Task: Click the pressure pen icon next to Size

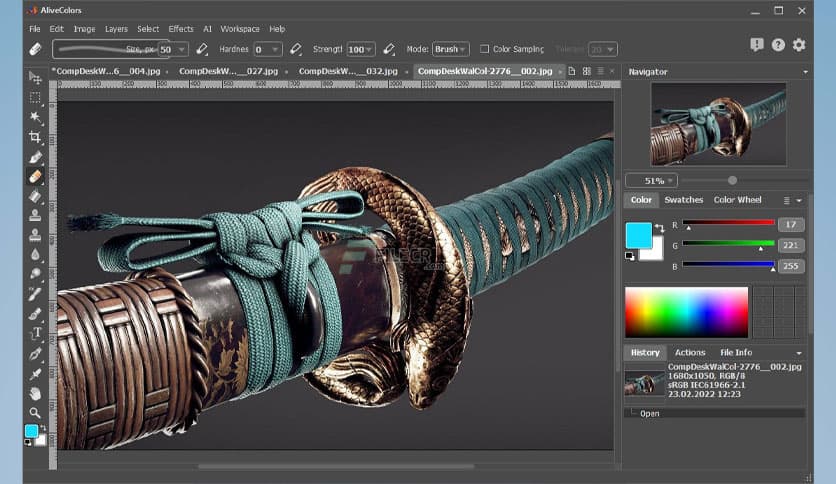Action: coord(202,50)
